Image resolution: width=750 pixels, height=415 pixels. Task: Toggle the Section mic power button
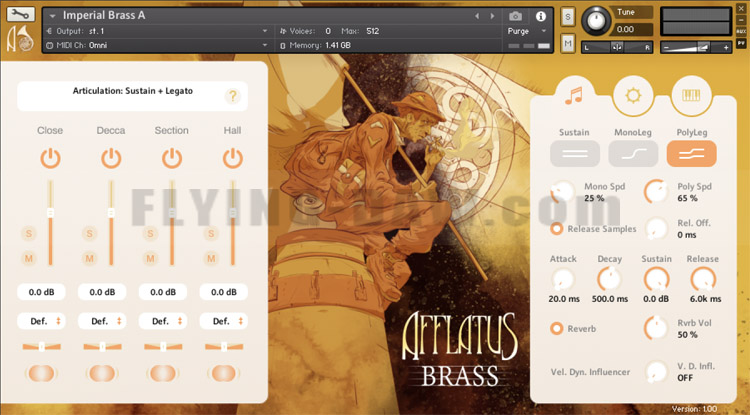172,158
